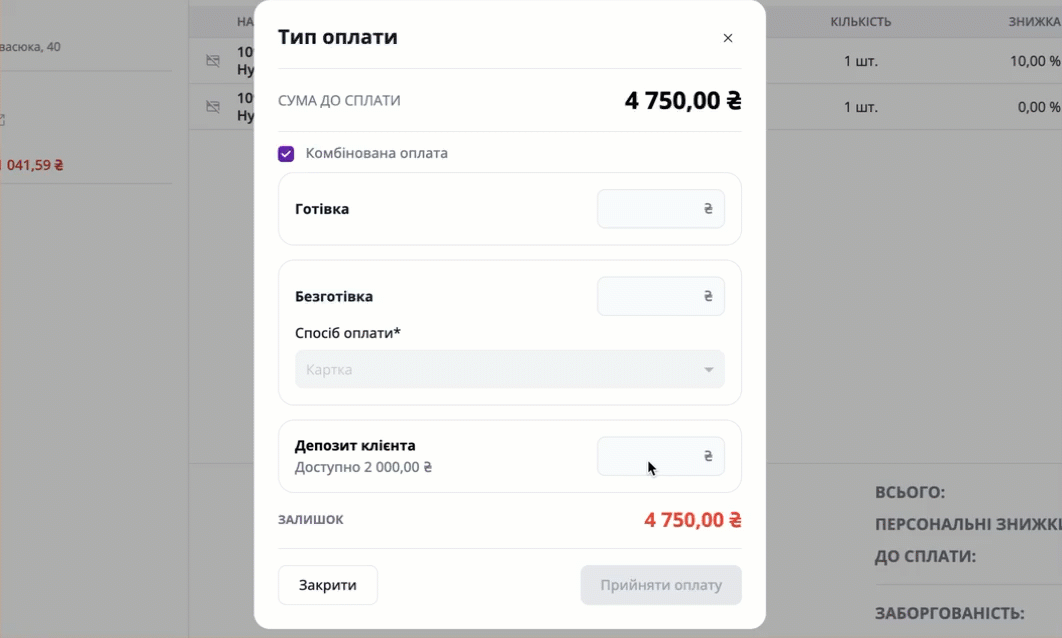Focus the Безготівка amount field
Image resolution: width=1062 pixels, height=638 pixels.
tap(660, 296)
